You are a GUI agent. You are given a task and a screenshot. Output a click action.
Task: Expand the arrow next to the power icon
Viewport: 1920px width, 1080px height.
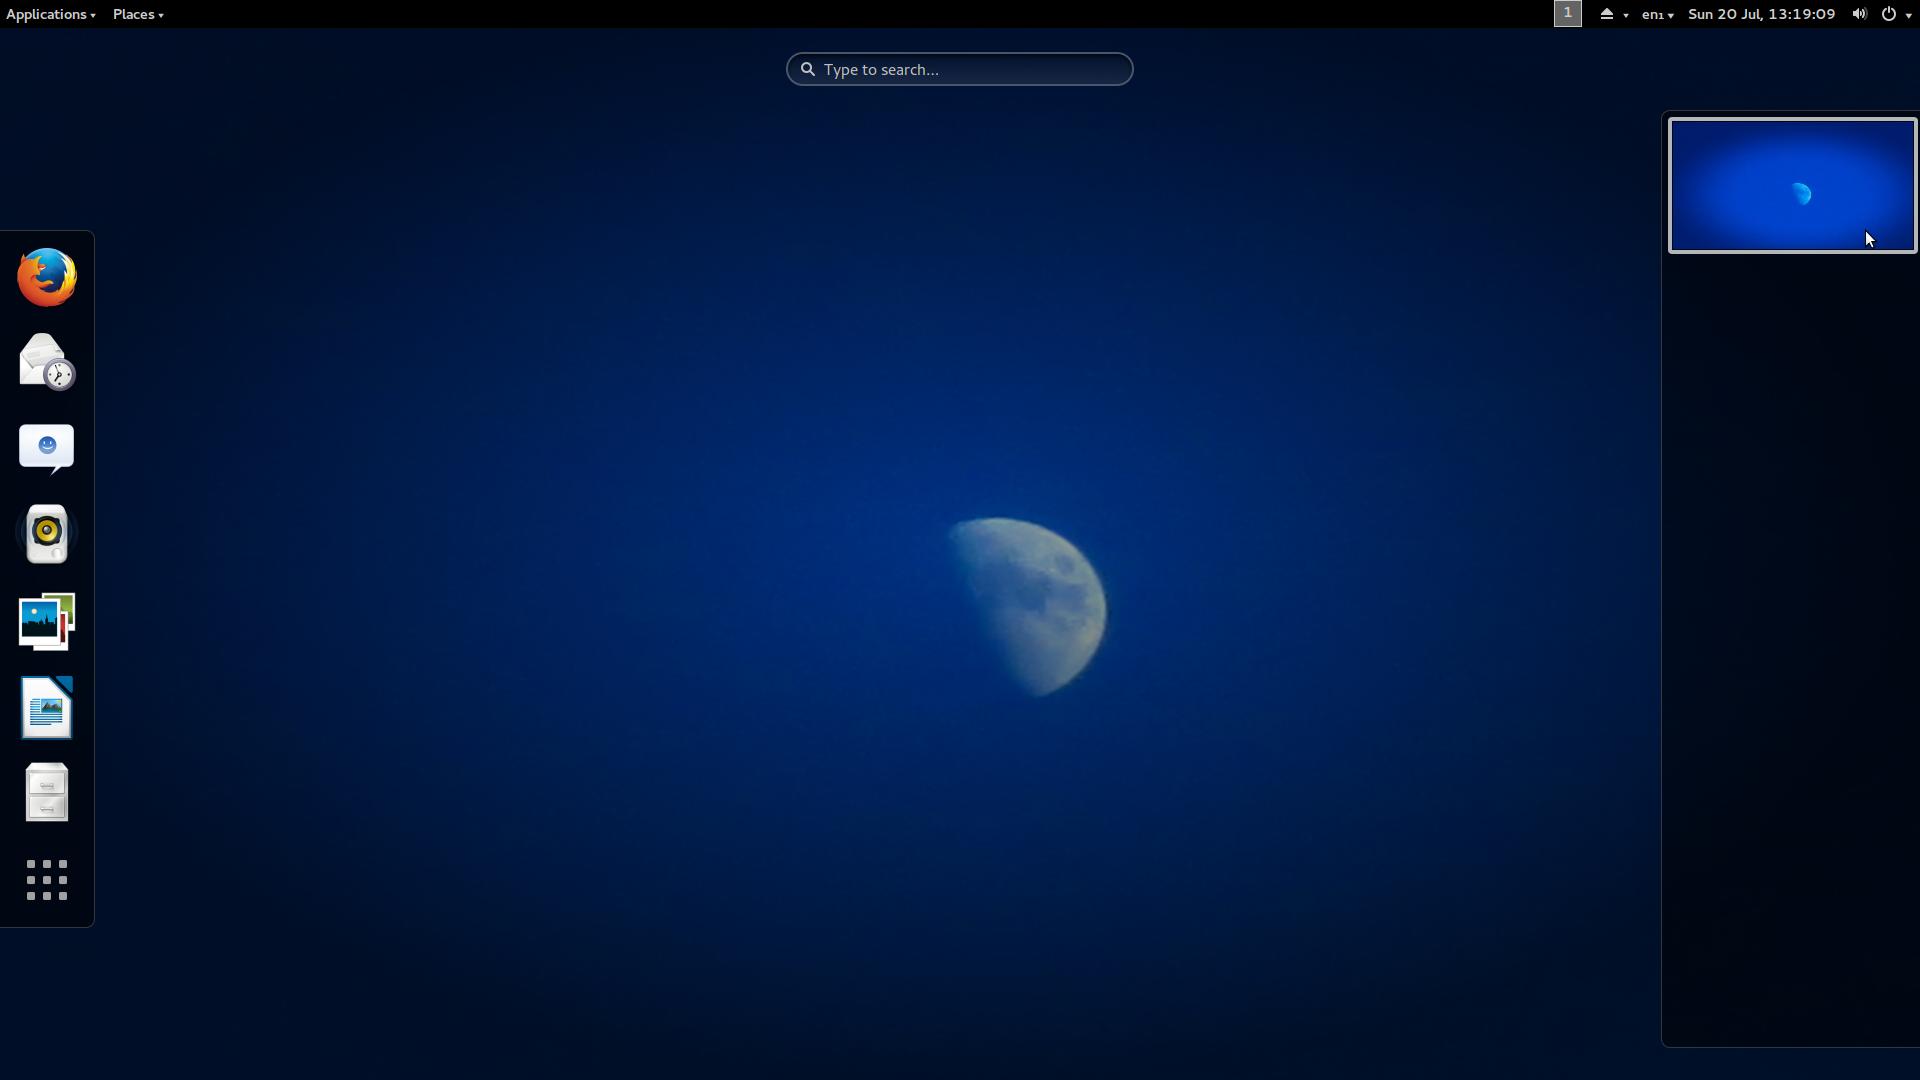point(1909,15)
